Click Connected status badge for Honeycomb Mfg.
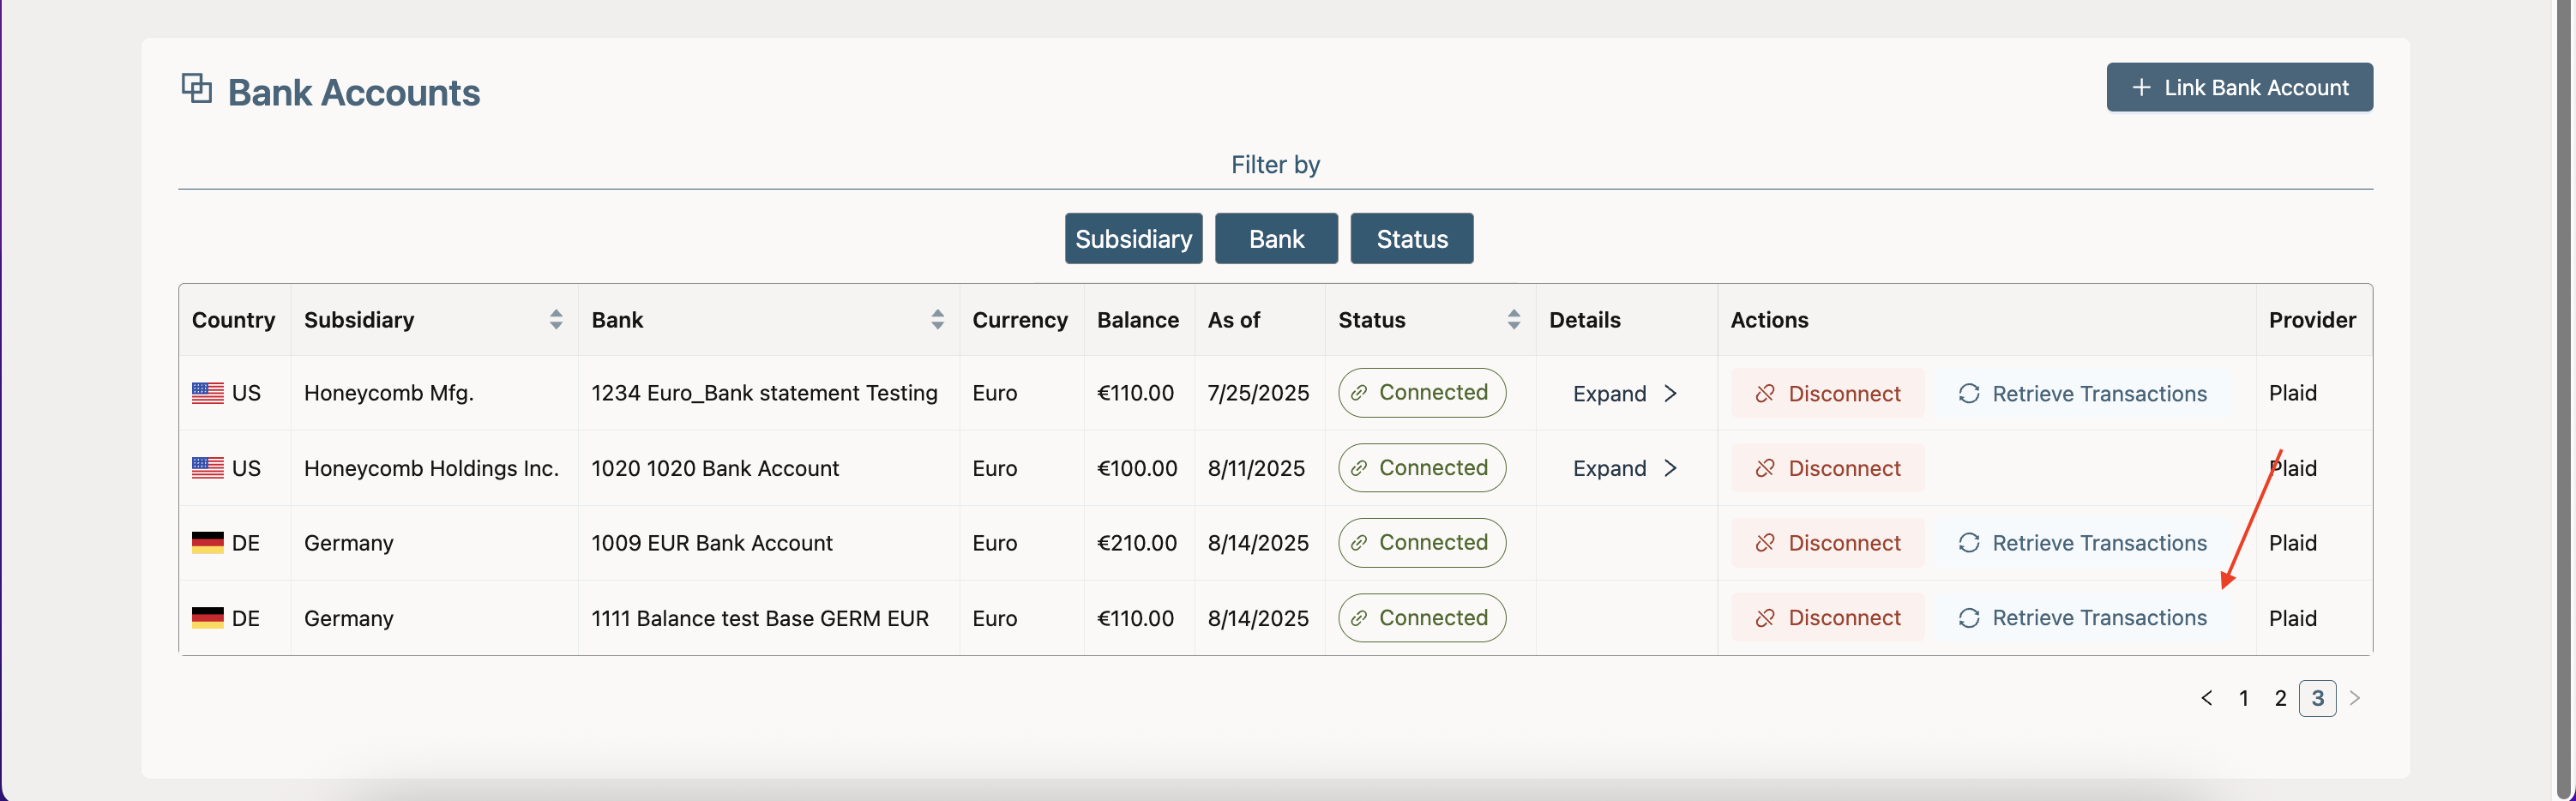2576x801 pixels. point(1421,393)
